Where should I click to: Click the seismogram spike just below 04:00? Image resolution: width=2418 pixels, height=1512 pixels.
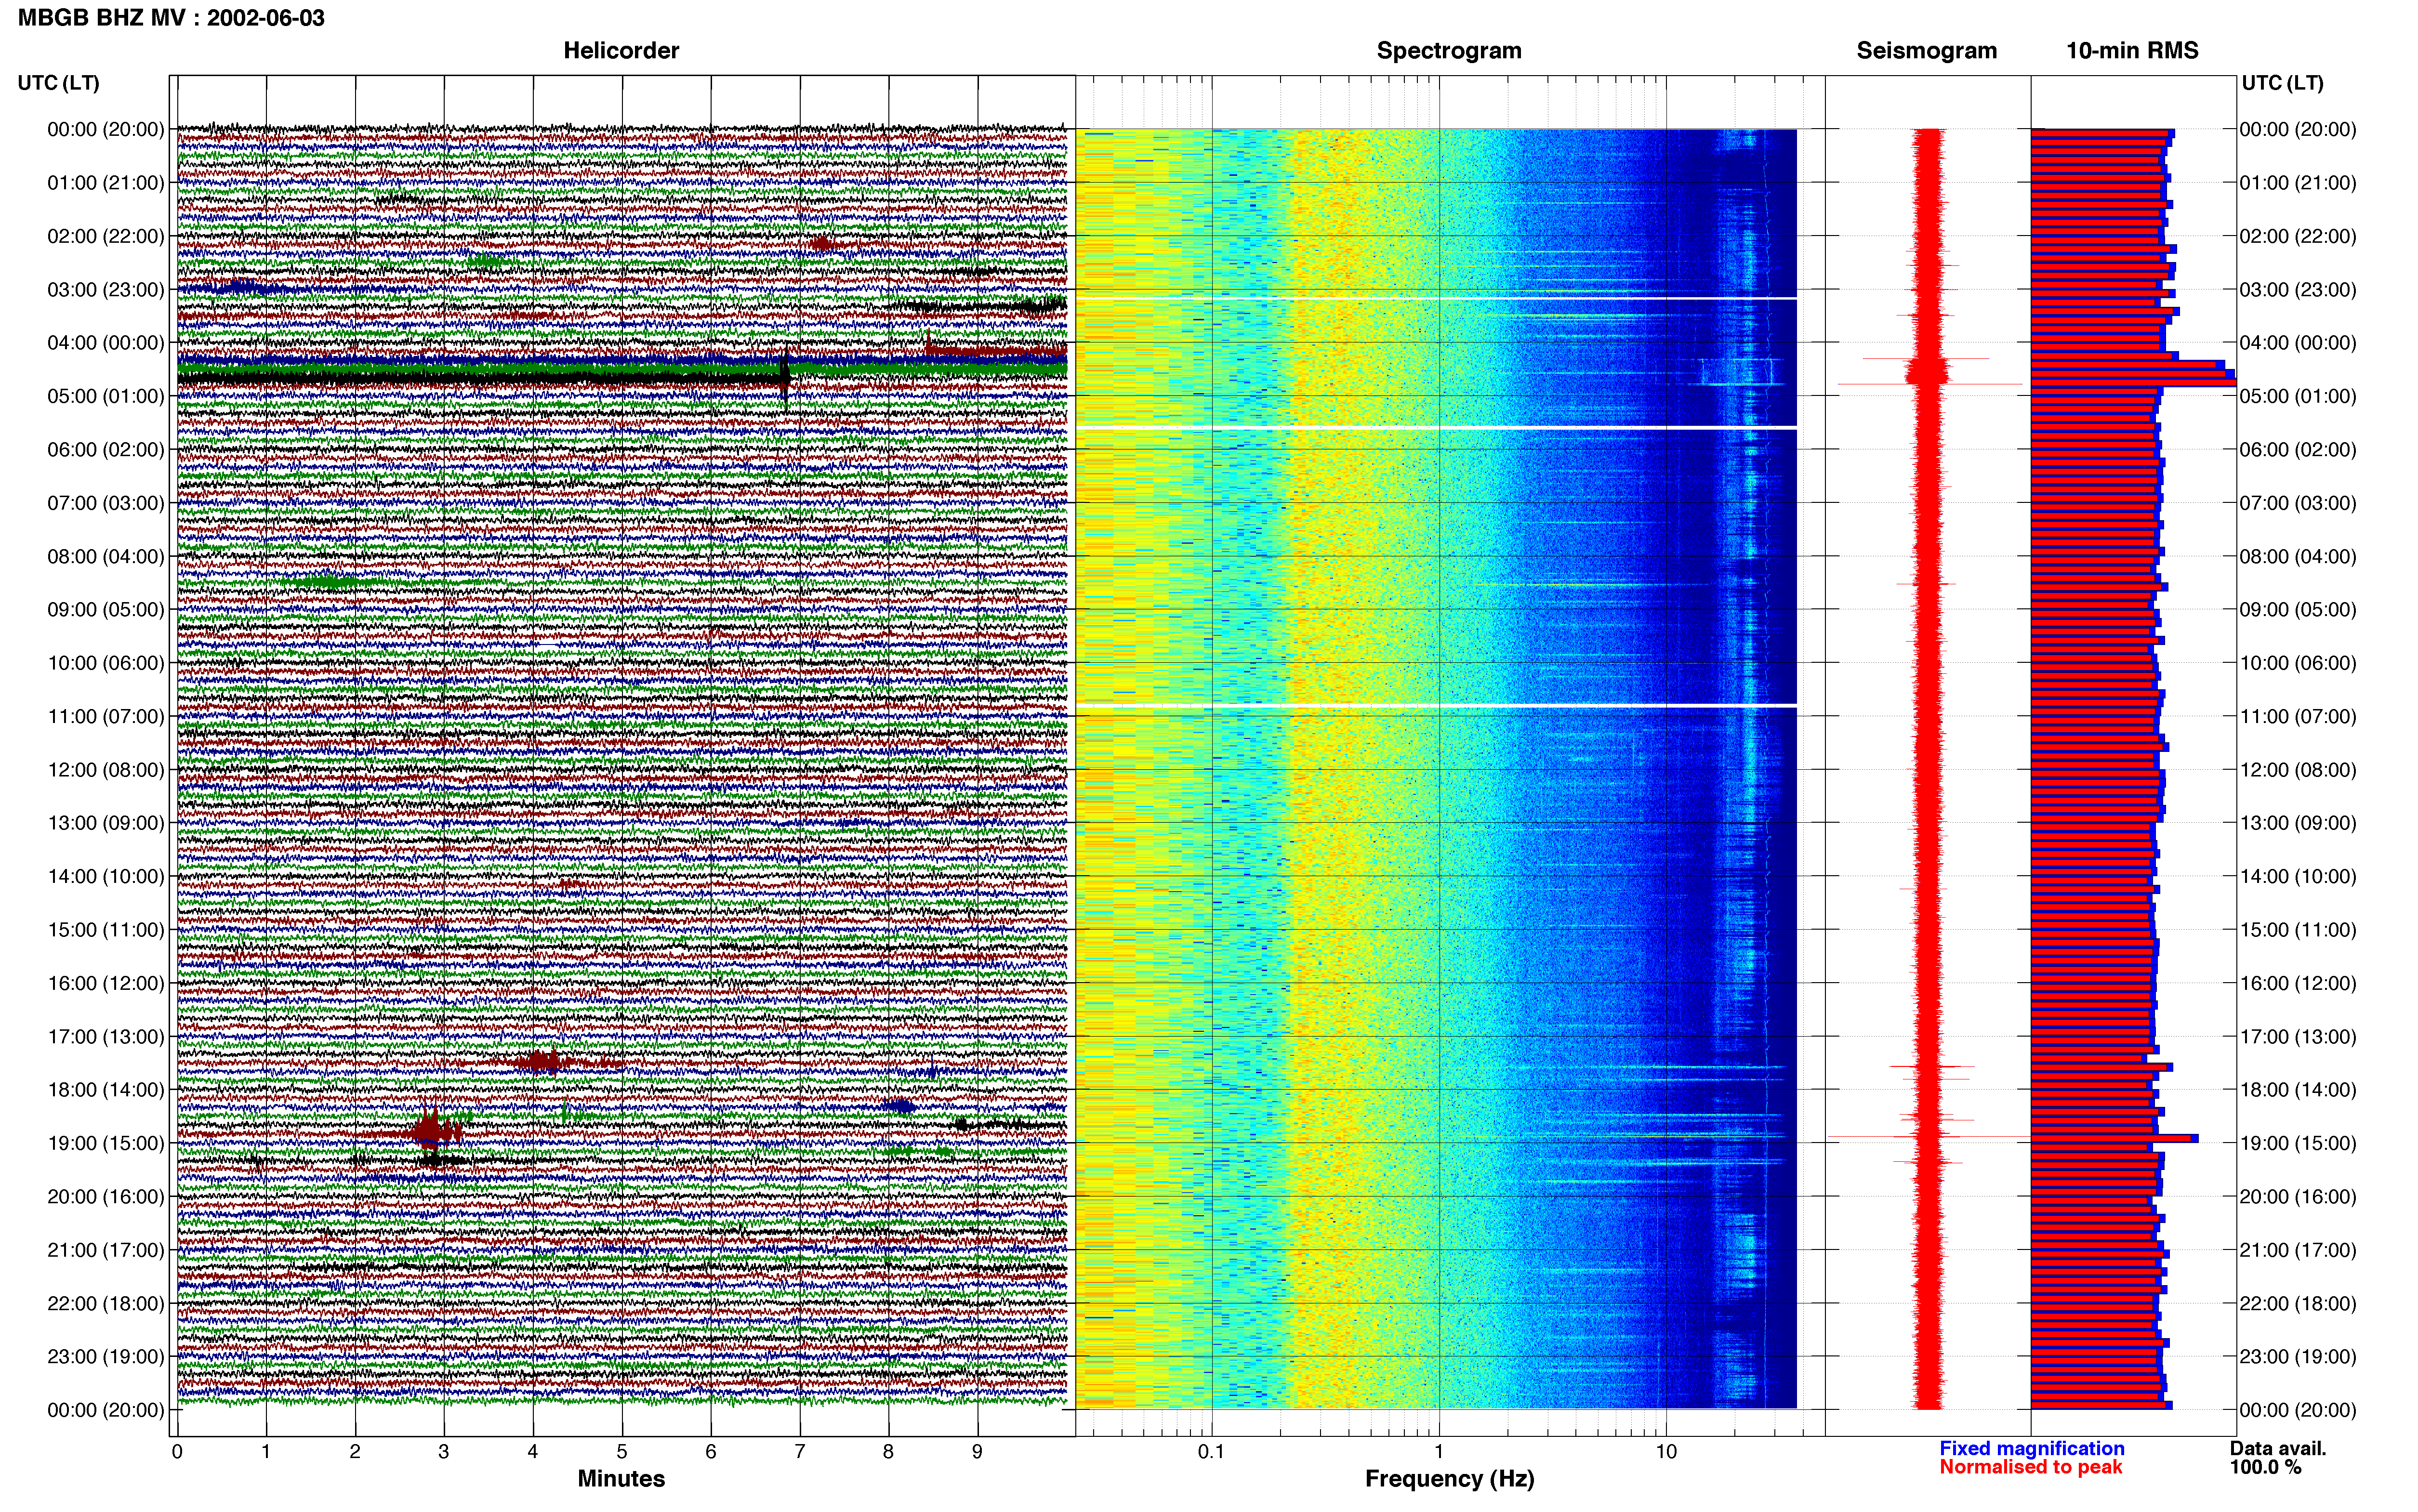1926,358
